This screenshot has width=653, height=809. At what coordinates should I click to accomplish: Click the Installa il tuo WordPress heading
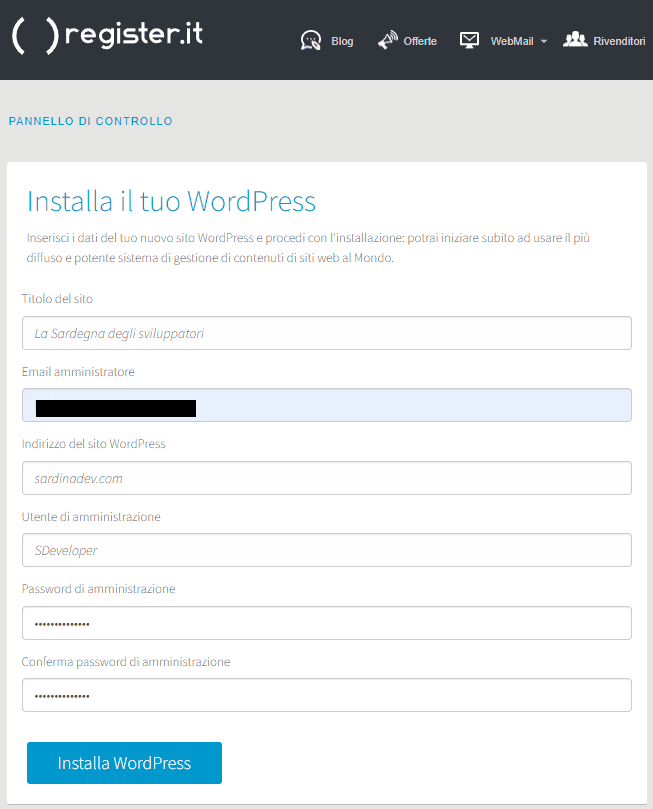point(171,202)
